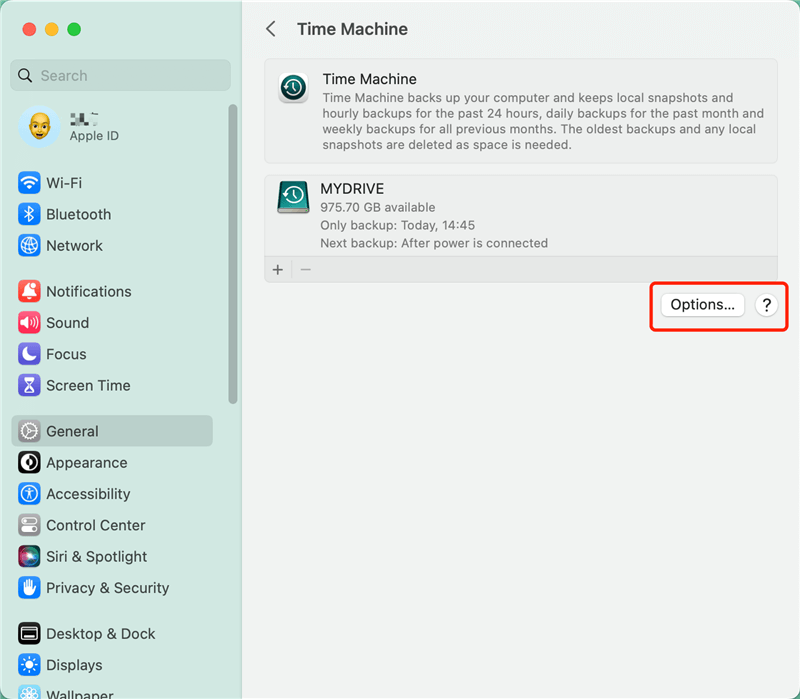
Task: Open Control Center settings
Action: (x=95, y=525)
